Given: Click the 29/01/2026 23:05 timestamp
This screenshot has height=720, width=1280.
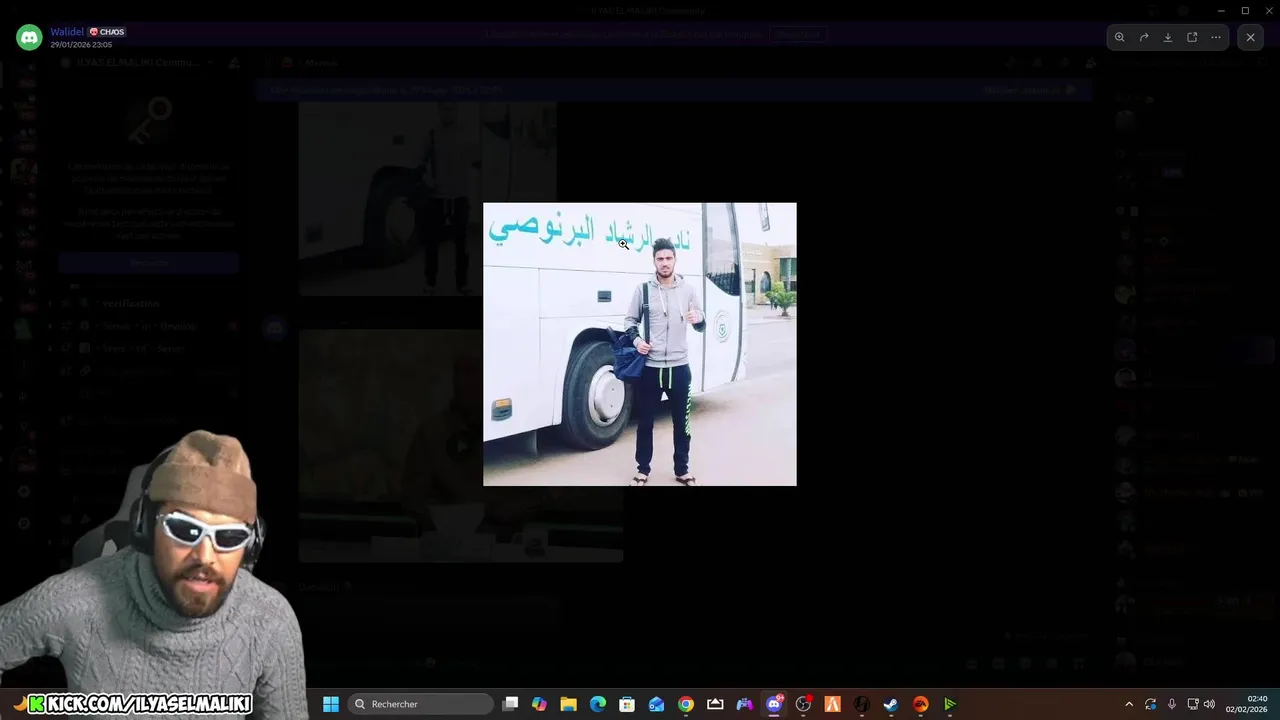Looking at the screenshot, I should pos(81,45).
